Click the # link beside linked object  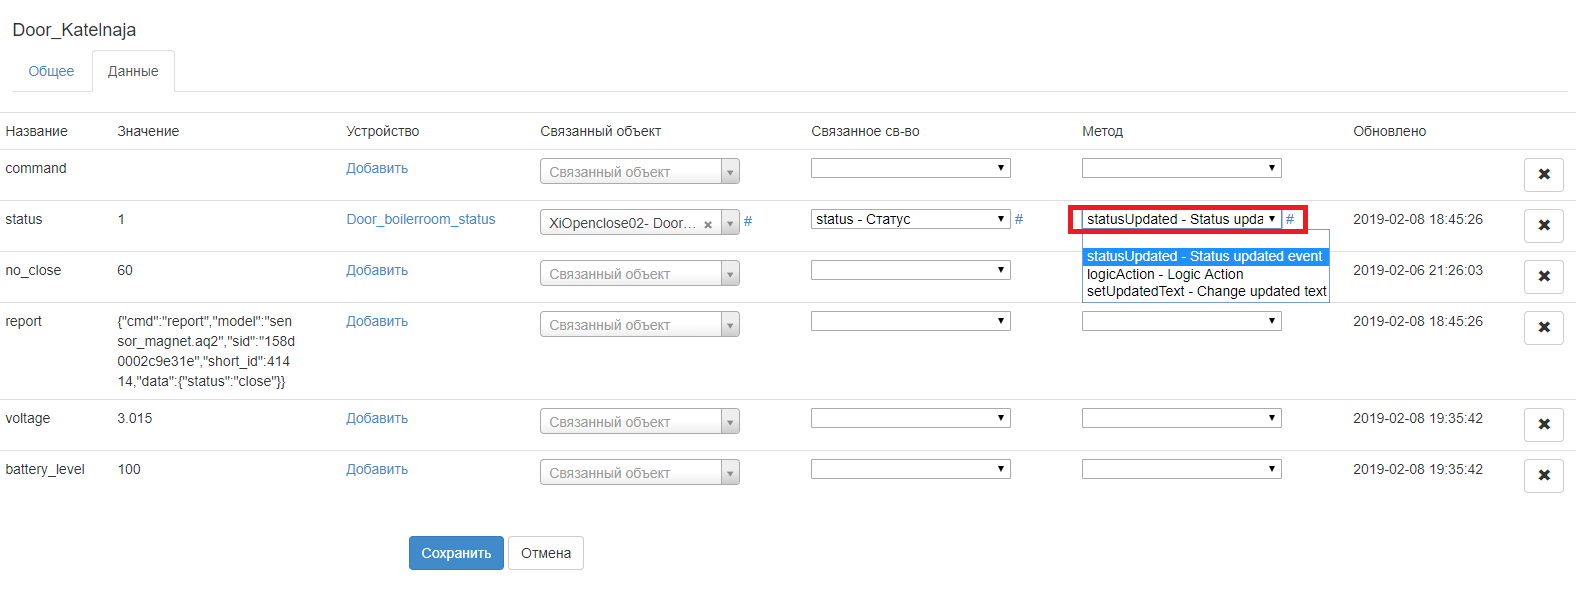pos(748,221)
